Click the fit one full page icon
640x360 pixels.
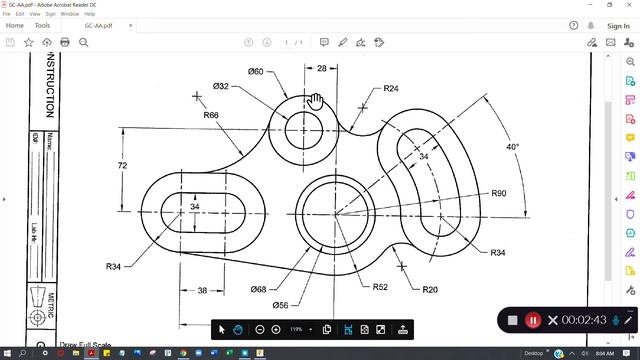364,329
